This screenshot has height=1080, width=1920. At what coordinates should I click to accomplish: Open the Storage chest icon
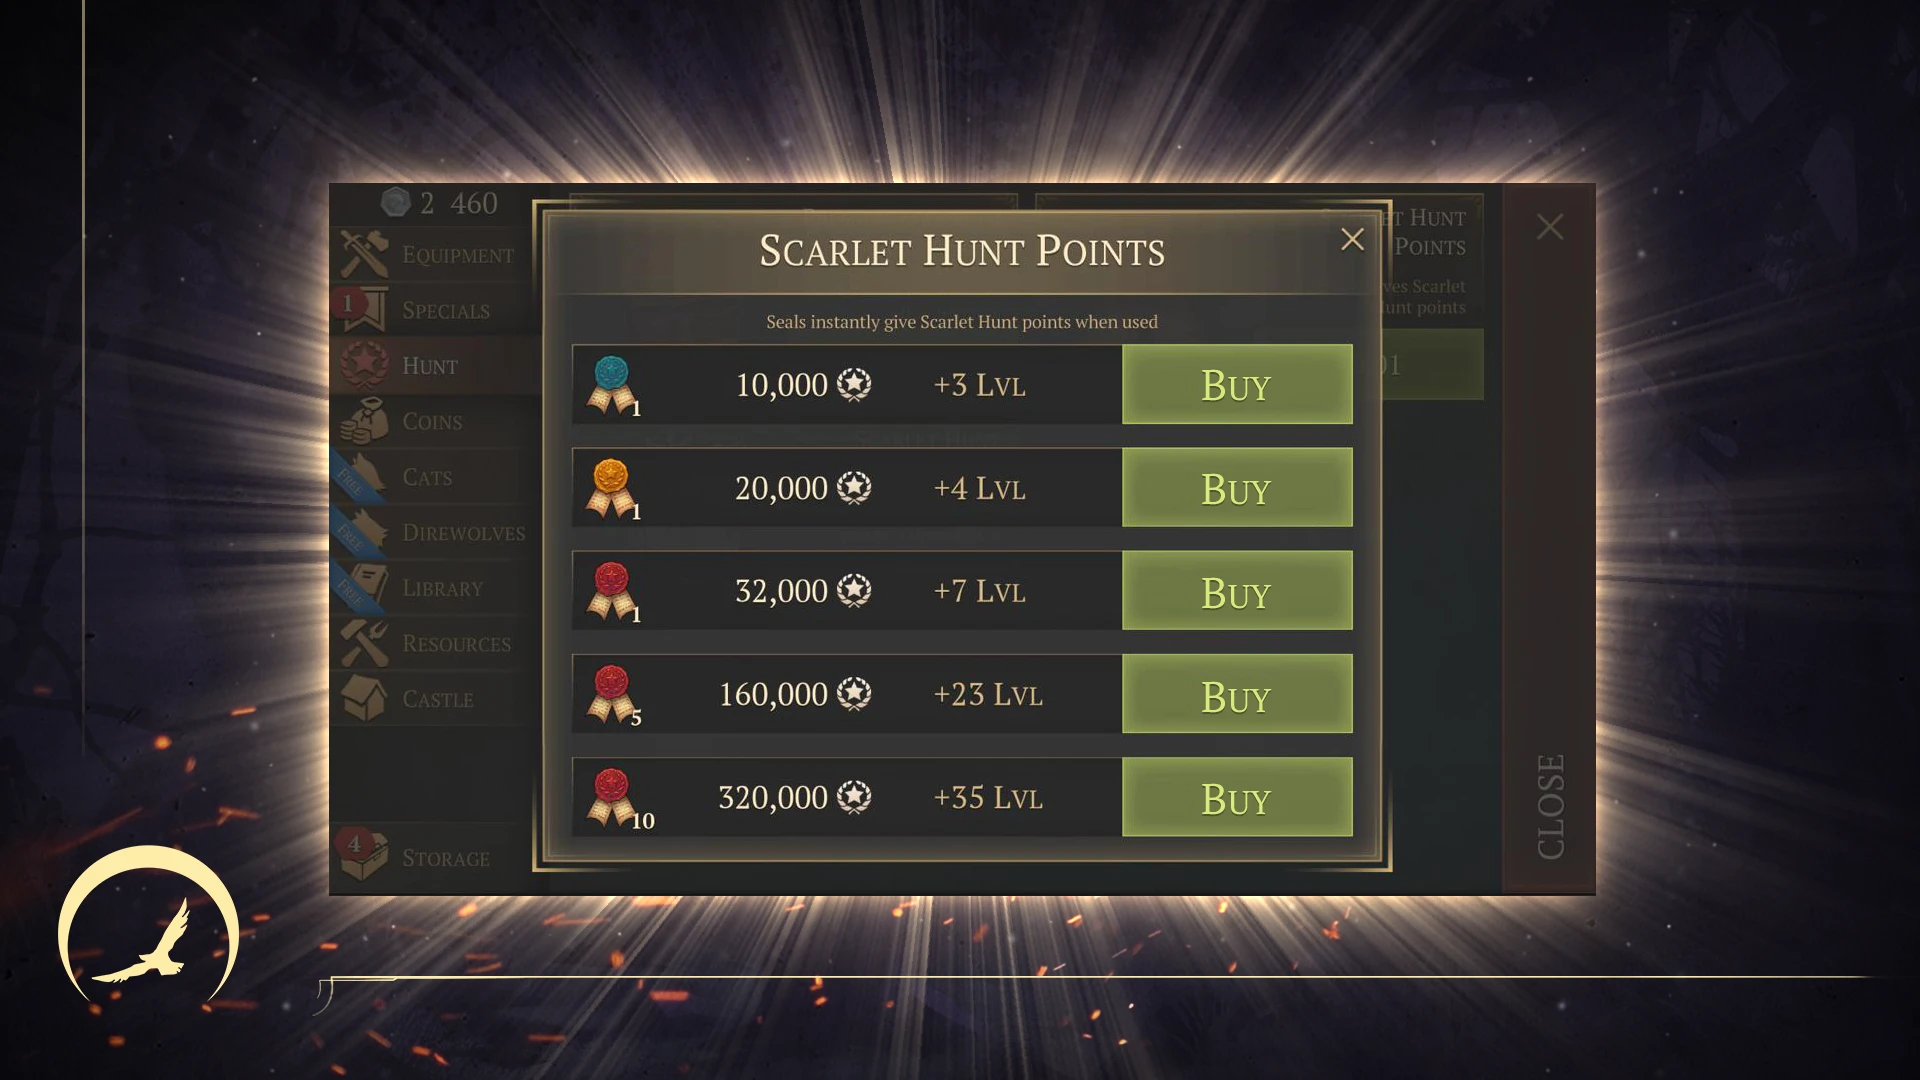(x=364, y=857)
